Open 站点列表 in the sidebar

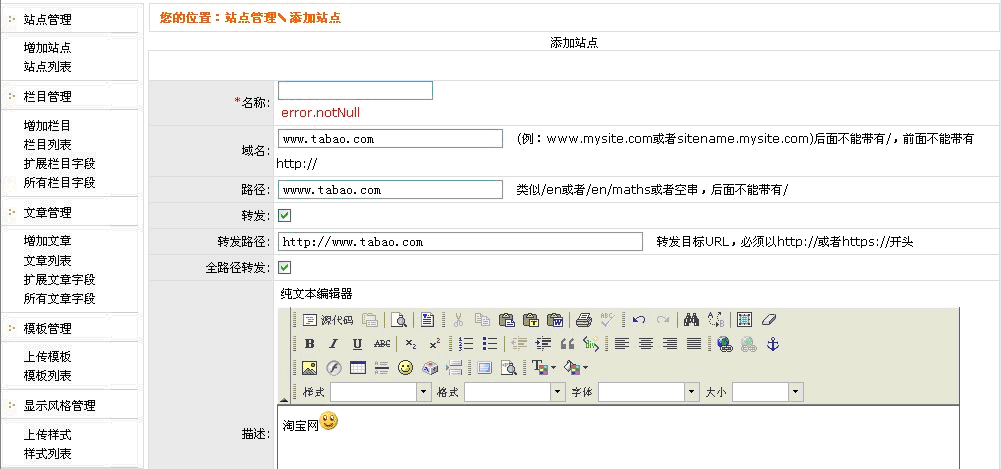pyautogui.click(x=47, y=67)
